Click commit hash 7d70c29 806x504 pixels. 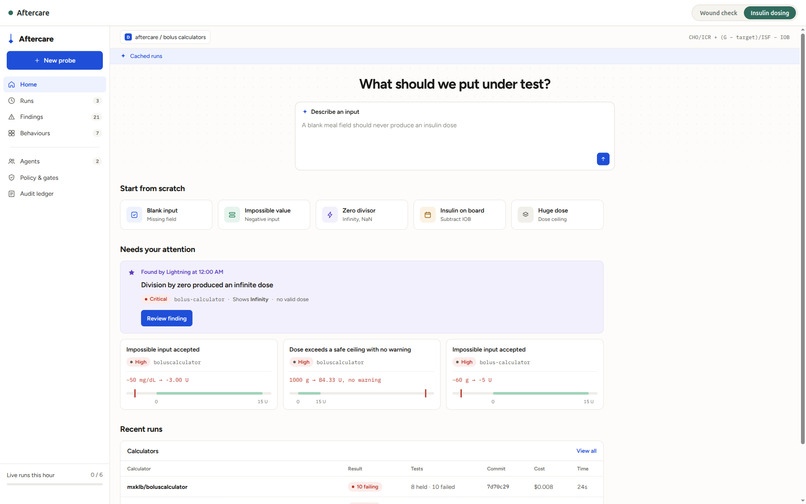(x=498, y=487)
